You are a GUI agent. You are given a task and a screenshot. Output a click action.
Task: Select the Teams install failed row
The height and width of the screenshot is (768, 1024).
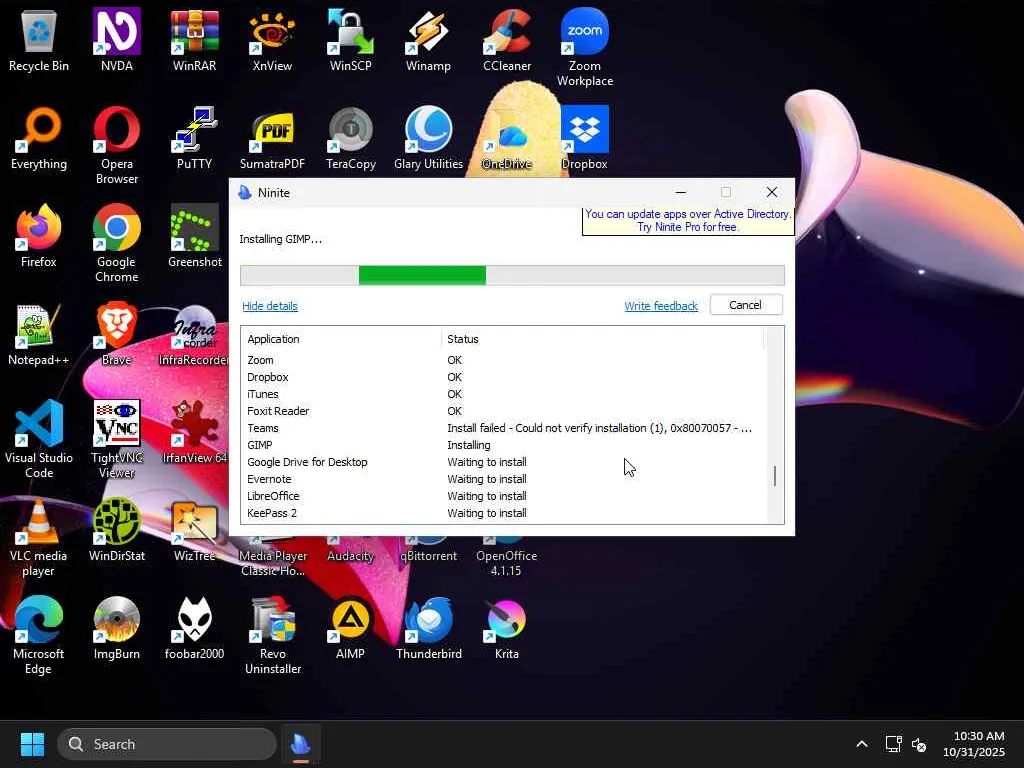point(503,428)
